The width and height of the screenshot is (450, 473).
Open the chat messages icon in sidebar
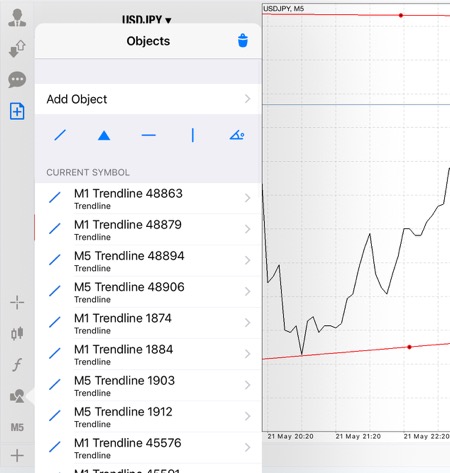[17, 80]
